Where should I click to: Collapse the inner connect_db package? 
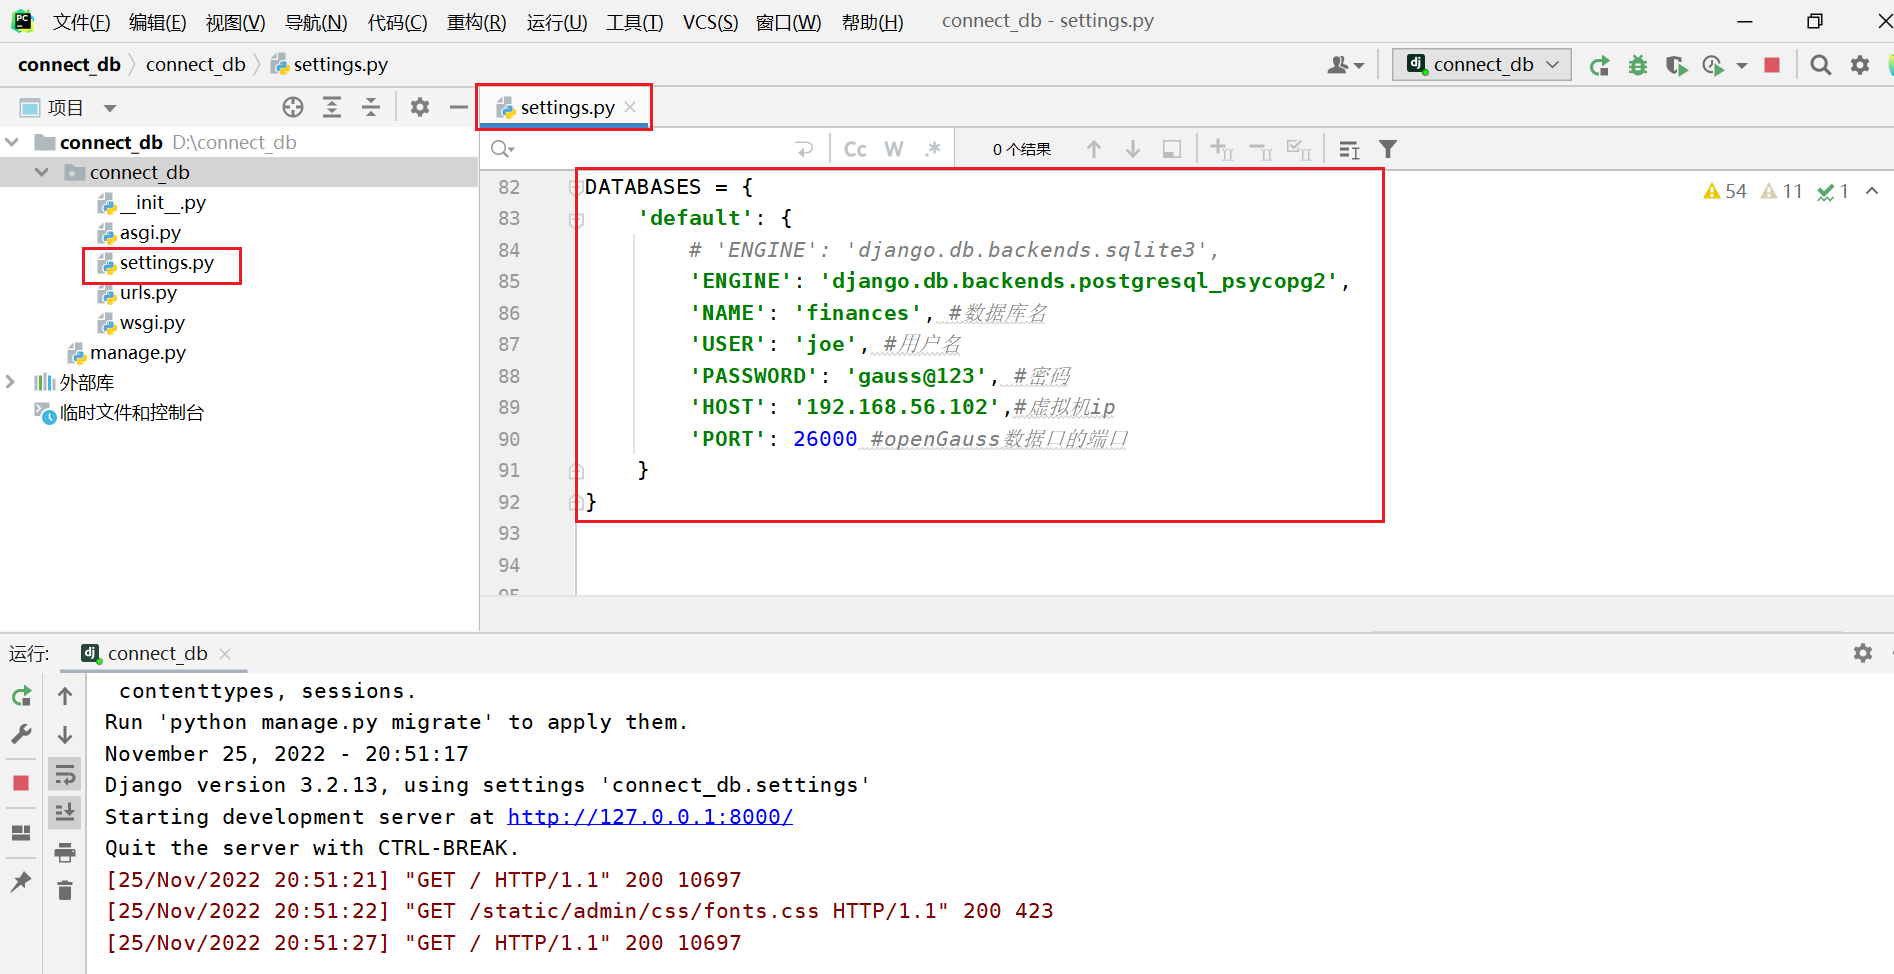coord(42,172)
